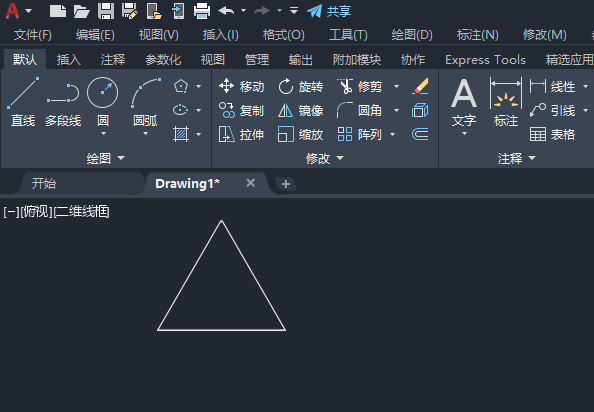Click the save icon in the quick access toolbar
The width and height of the screenshot is (594, 412).
[x=106, y=11]
